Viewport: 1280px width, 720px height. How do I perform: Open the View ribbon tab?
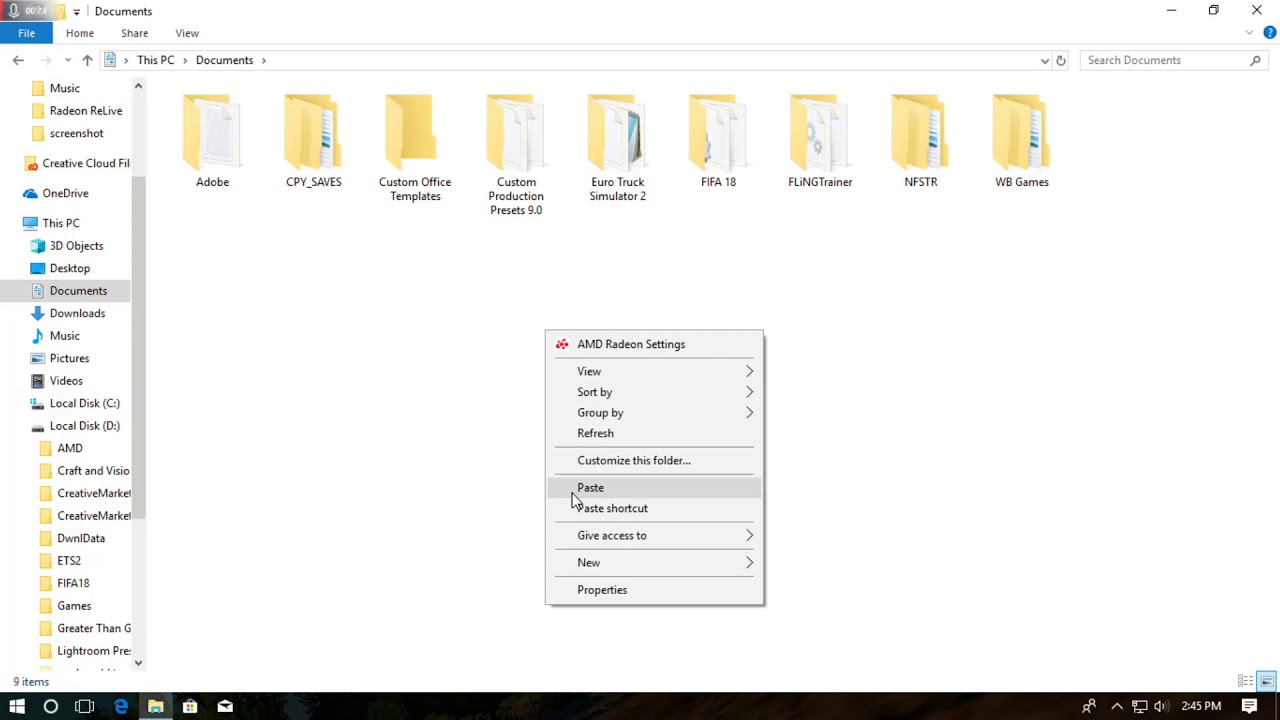pos(187,33)
